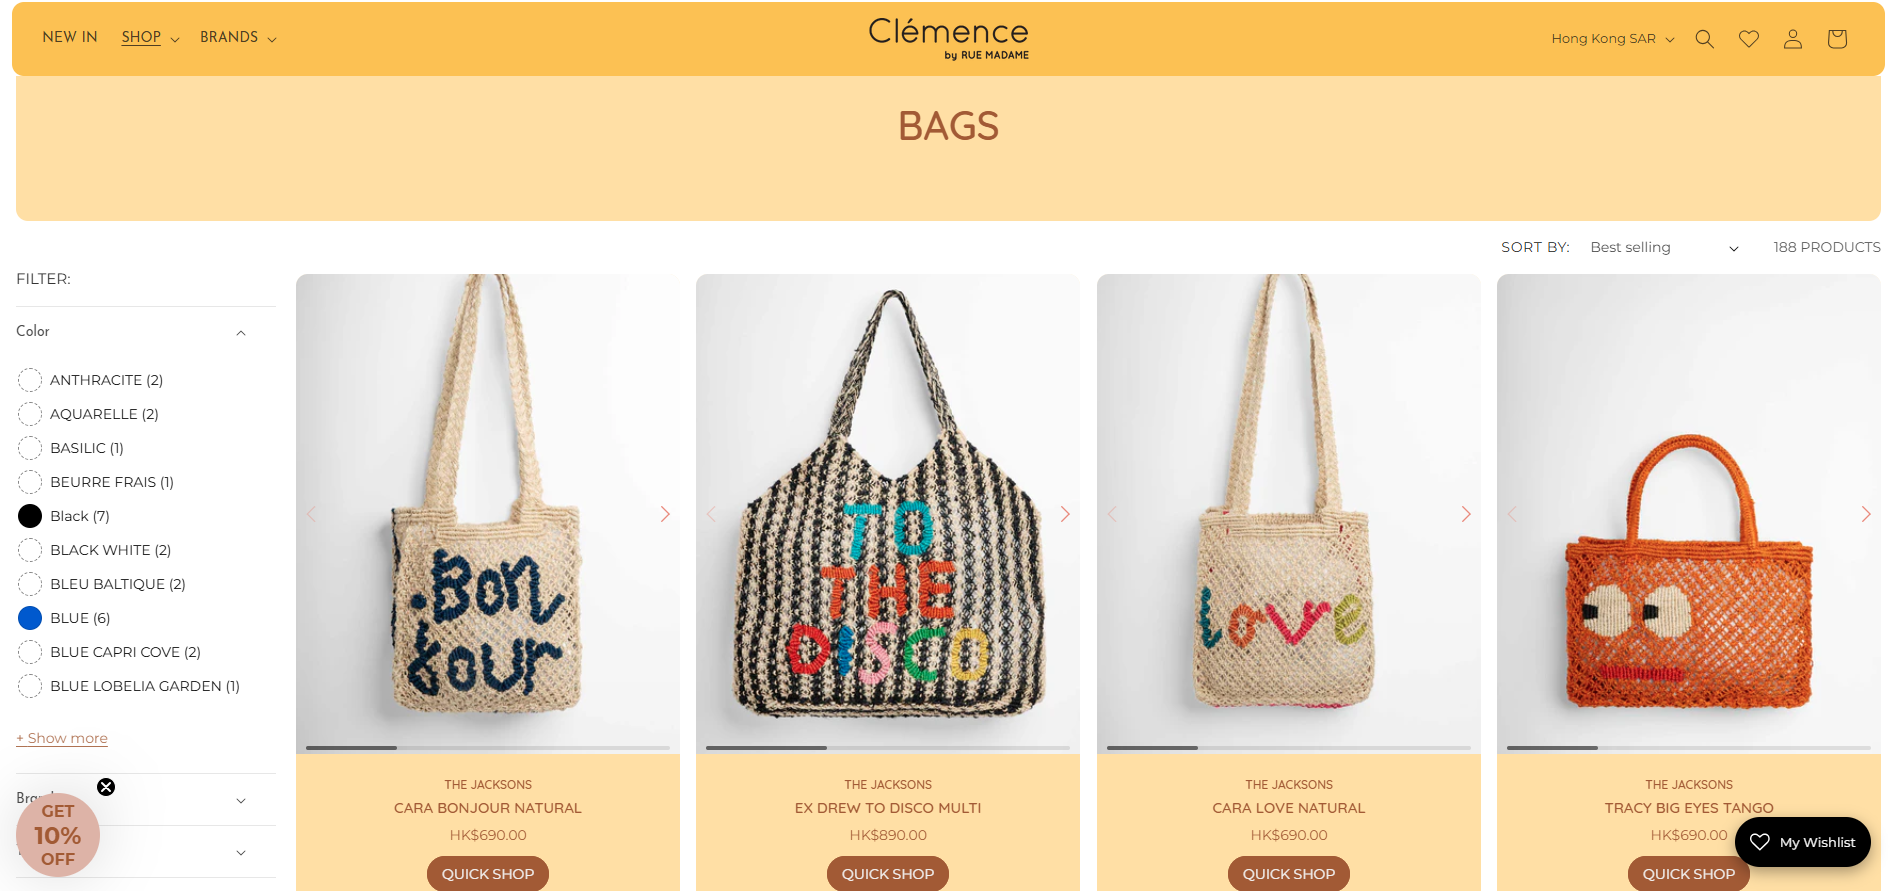Open the search icon in header
The height and width of the screenshot is (891, 1892).
[1705, 39]
